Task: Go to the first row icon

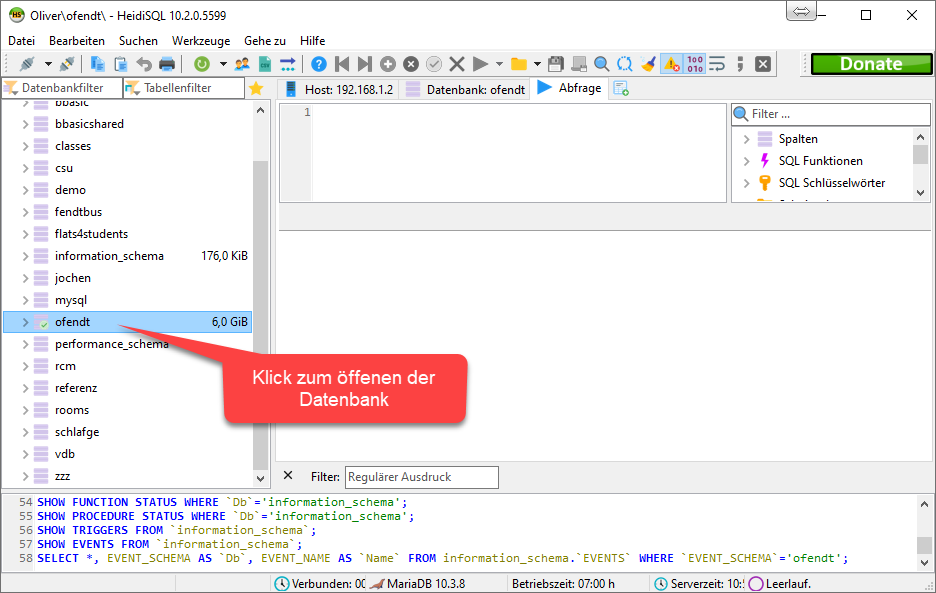Action: pos(342,64)
